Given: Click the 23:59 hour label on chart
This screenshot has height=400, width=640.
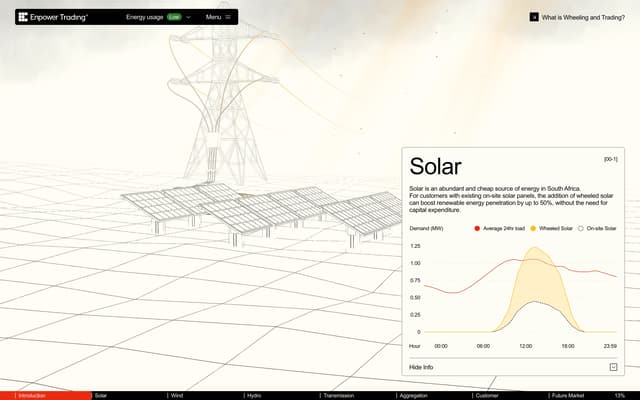Looking at the screenshot, I should (x=610, y=346).
